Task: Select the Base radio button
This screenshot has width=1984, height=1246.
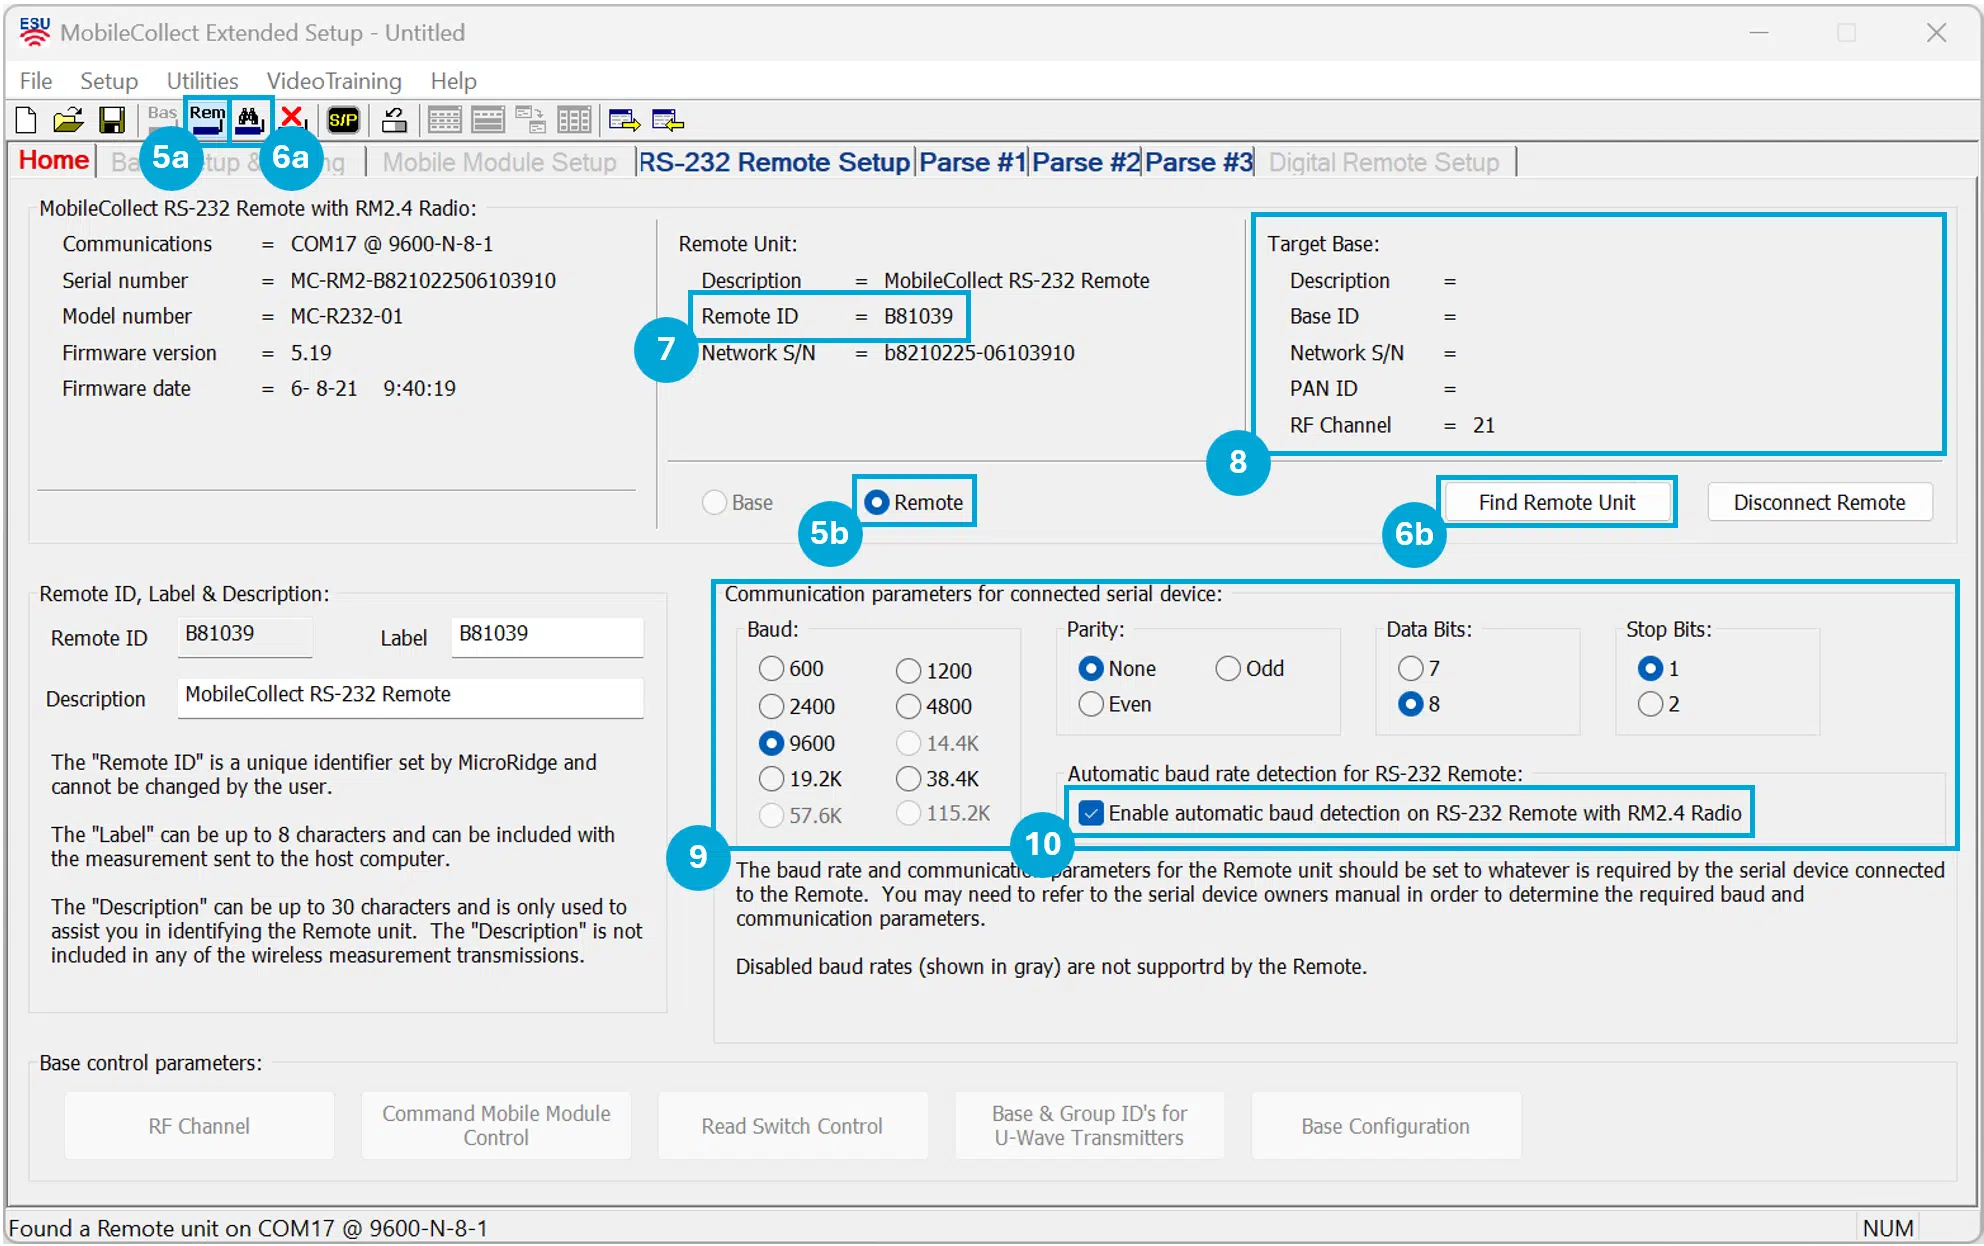Action: click(738, 502)
